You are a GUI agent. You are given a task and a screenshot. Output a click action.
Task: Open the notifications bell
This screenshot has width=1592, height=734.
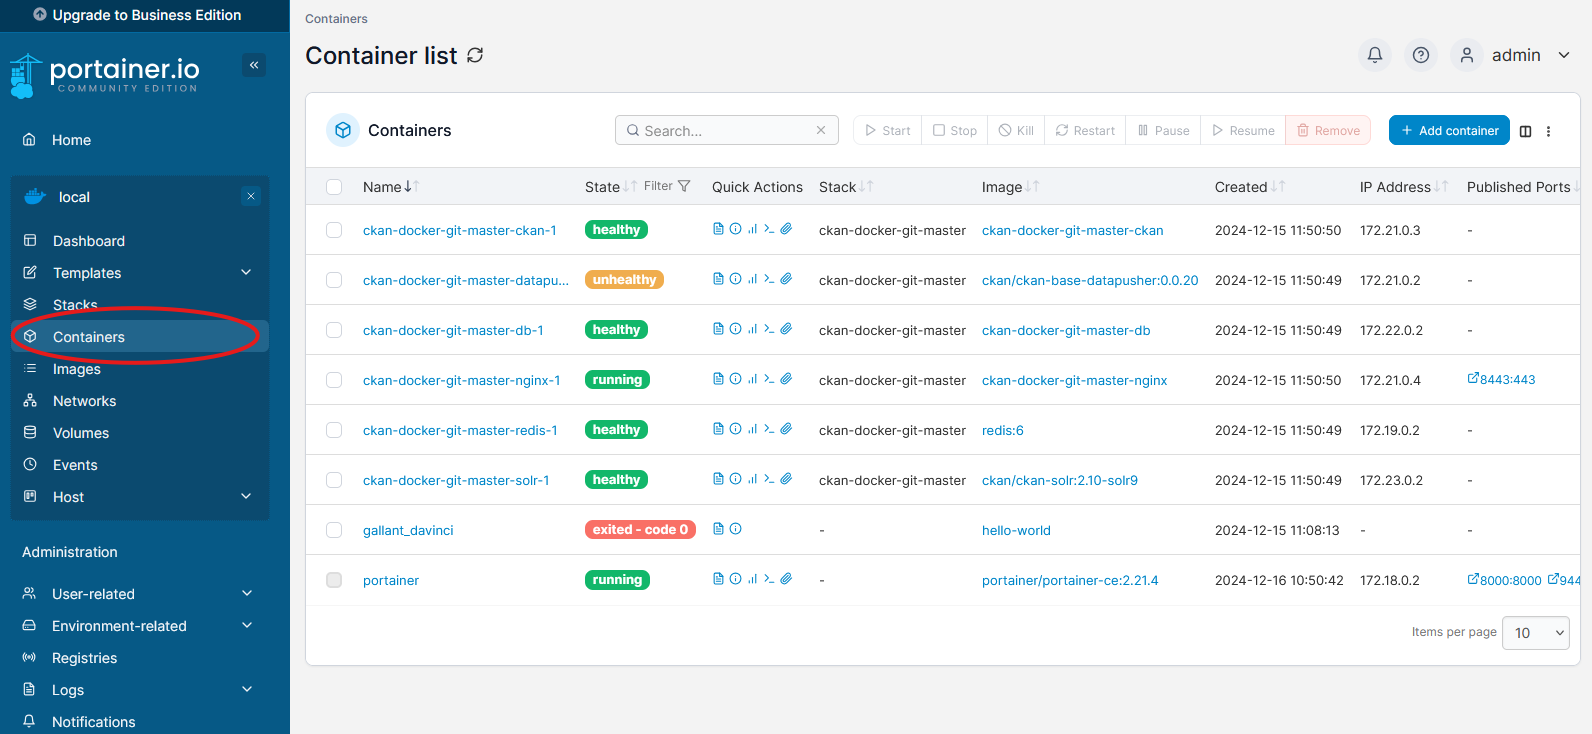tap(1375, 55)
